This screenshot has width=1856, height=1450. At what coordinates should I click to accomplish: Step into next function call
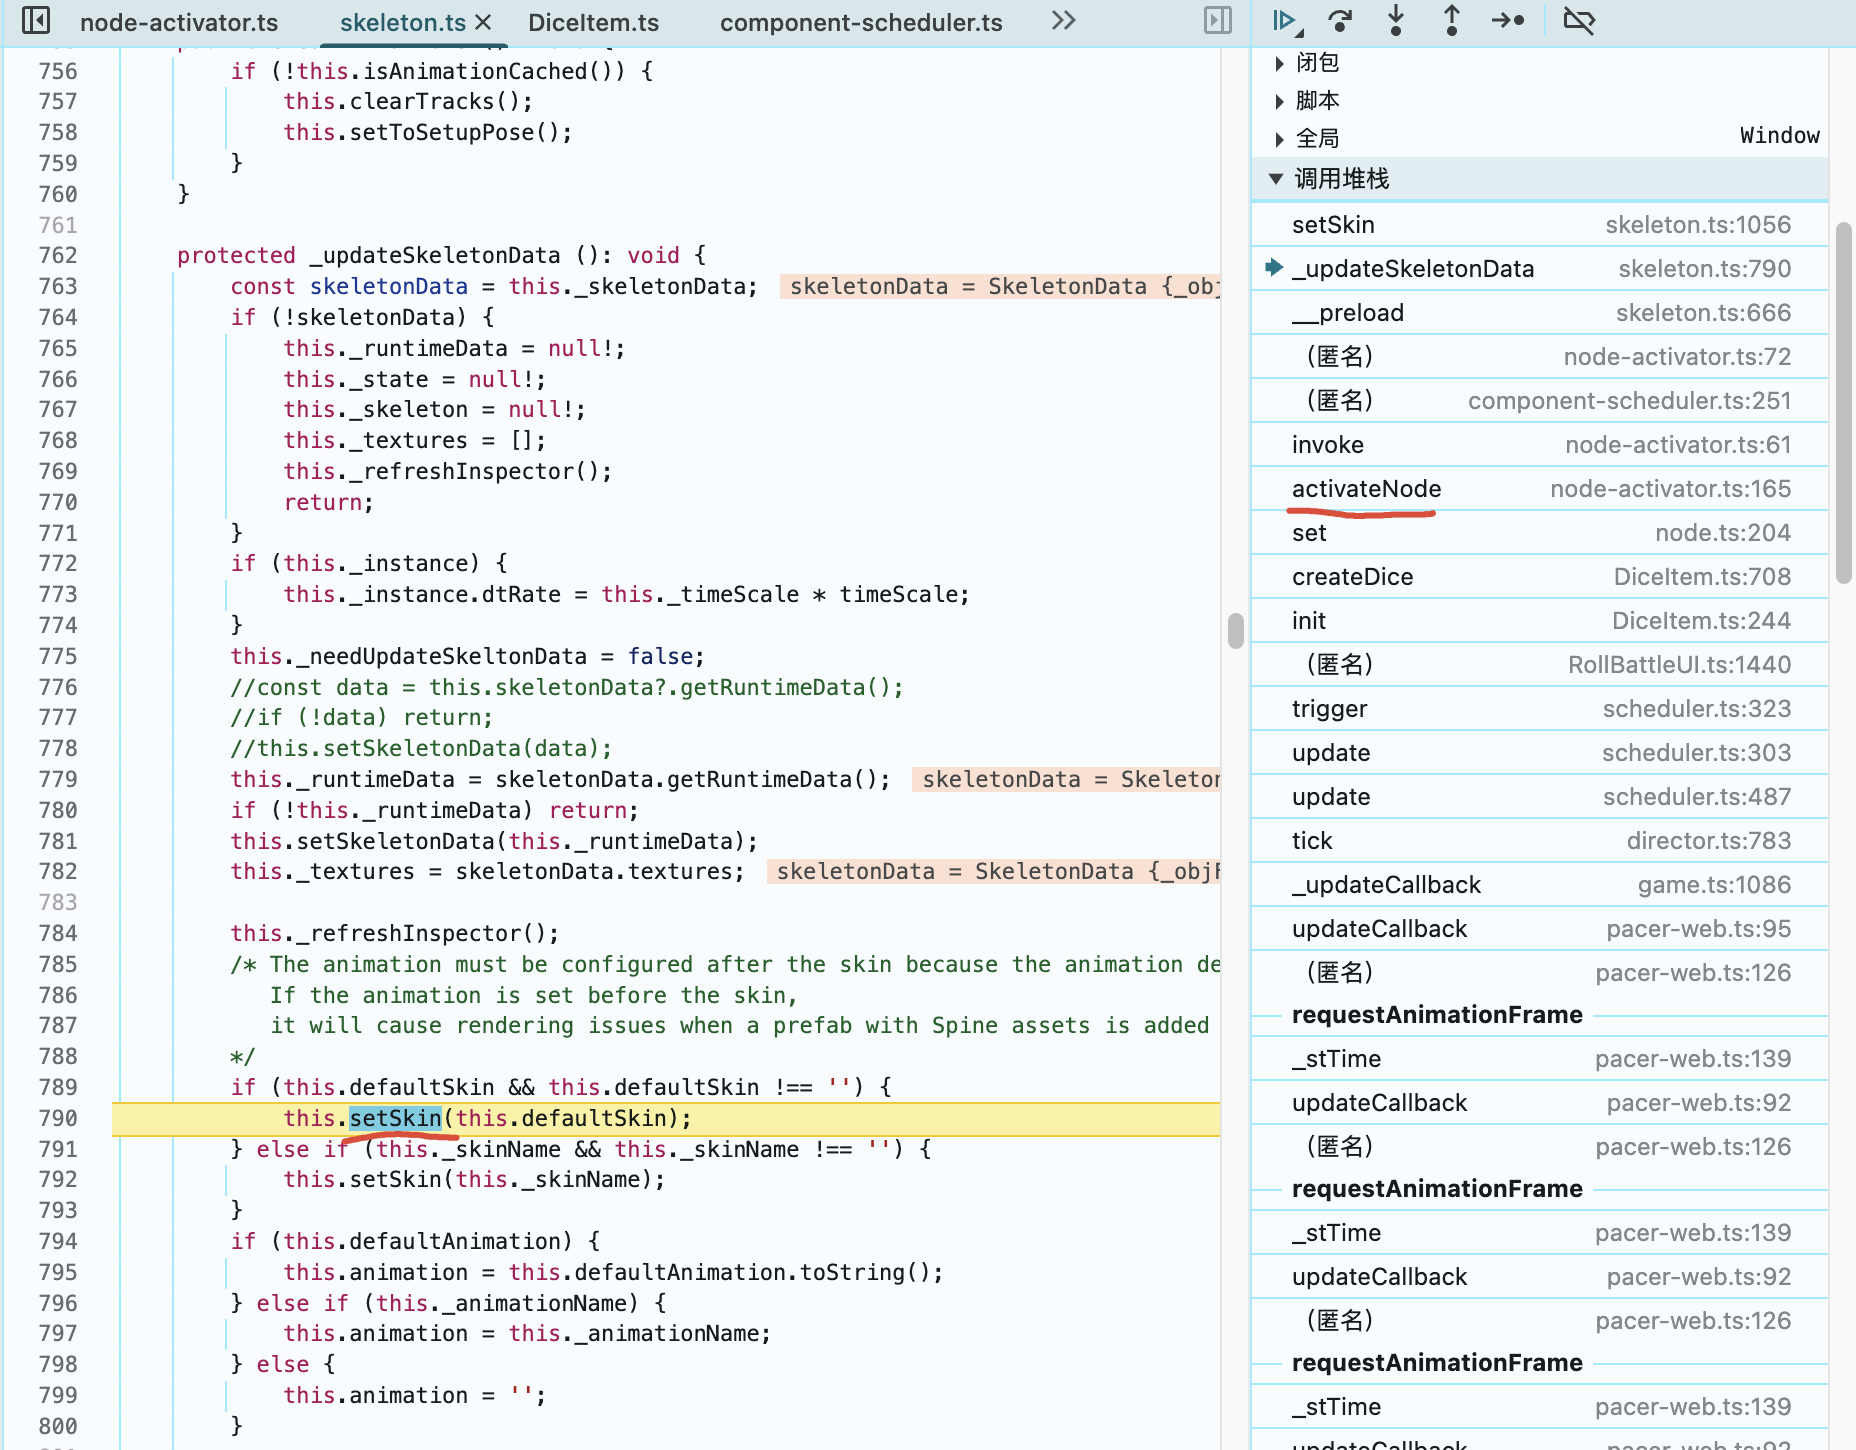(x=1396, y=20)
